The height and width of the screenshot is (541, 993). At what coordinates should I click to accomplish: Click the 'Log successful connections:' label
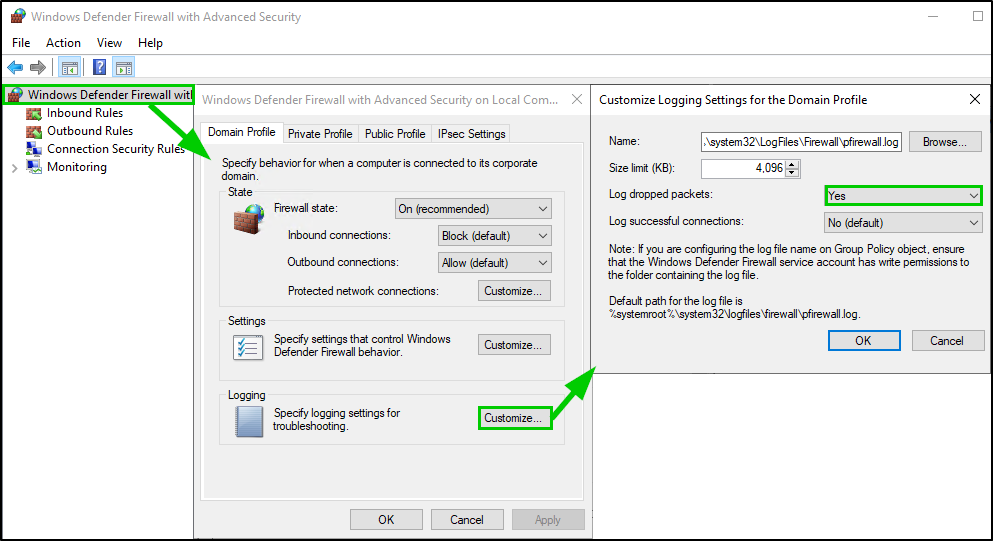(x=676, y=221)
